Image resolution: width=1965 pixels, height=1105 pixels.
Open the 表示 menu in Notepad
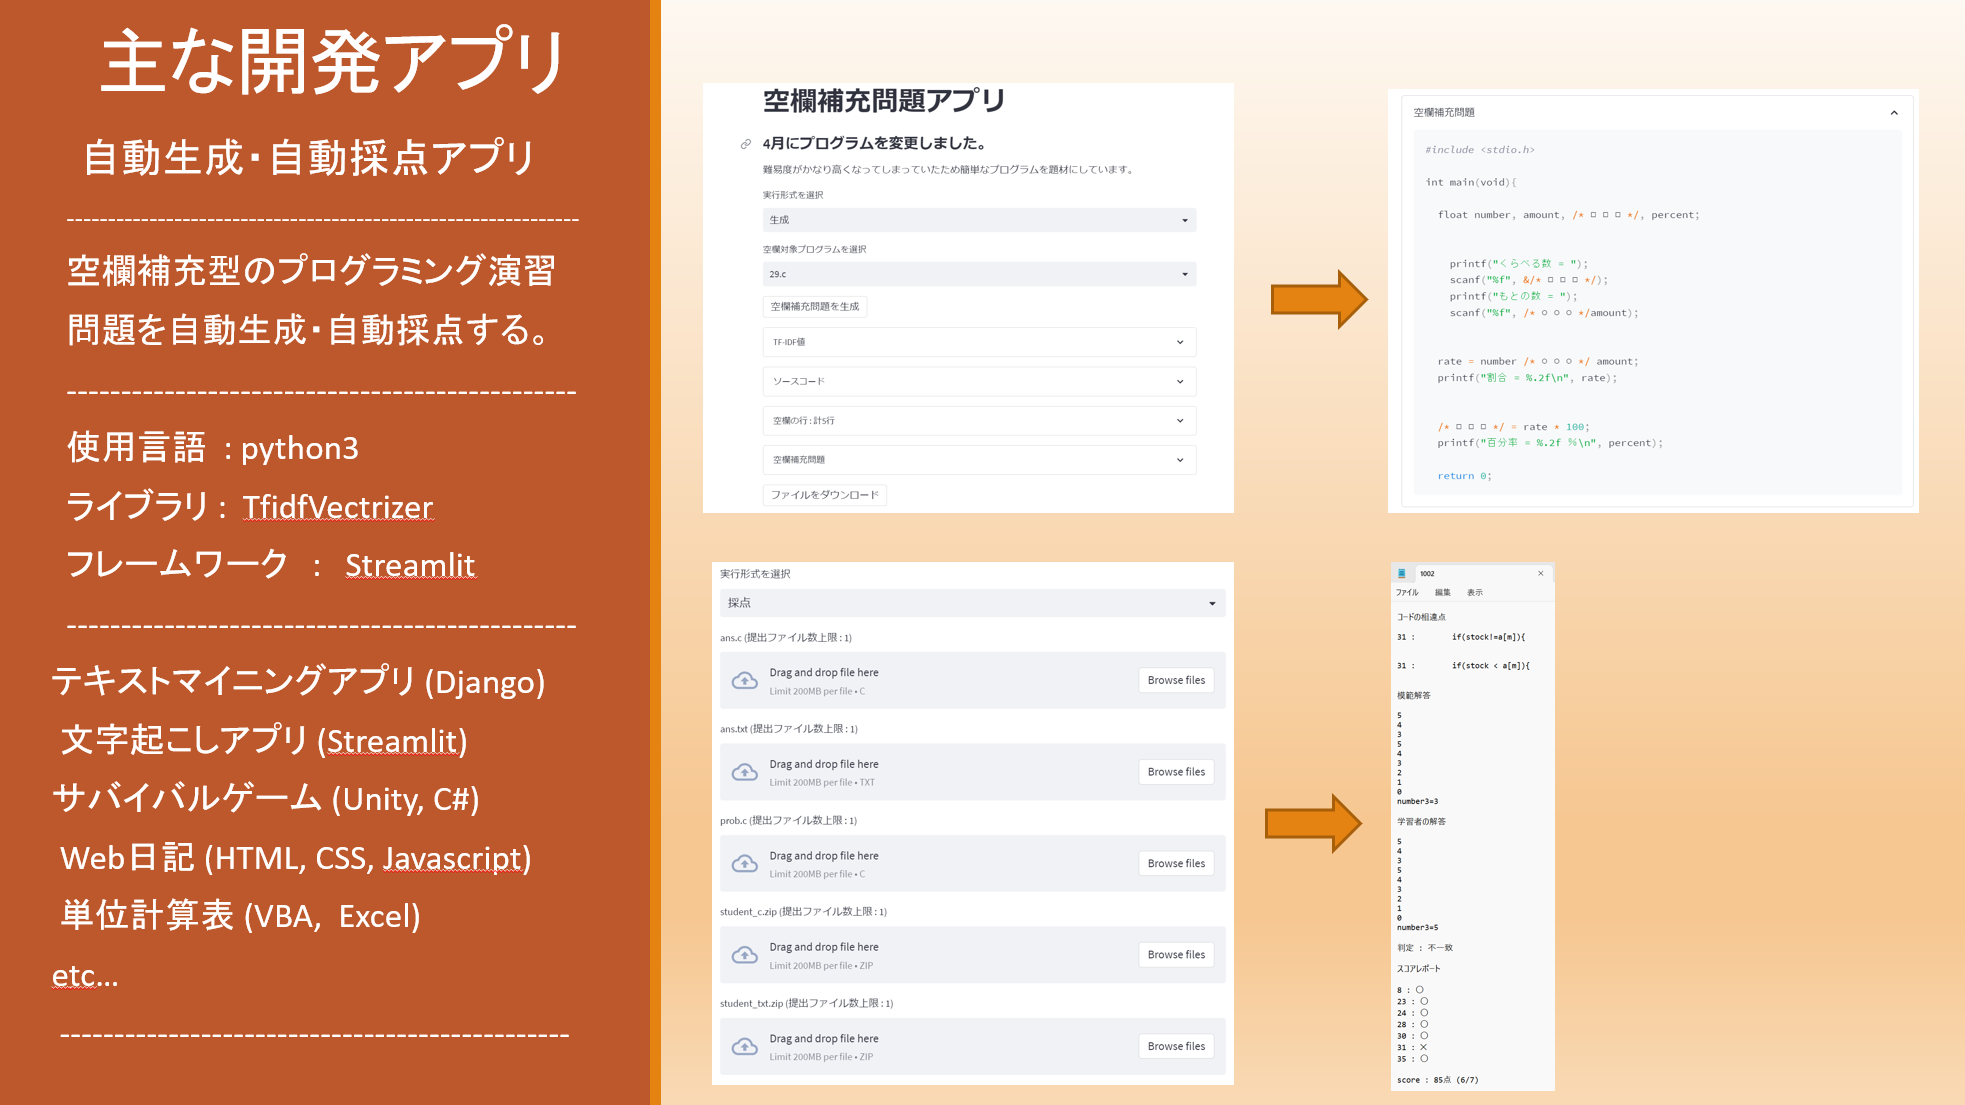click(1475, 593)
